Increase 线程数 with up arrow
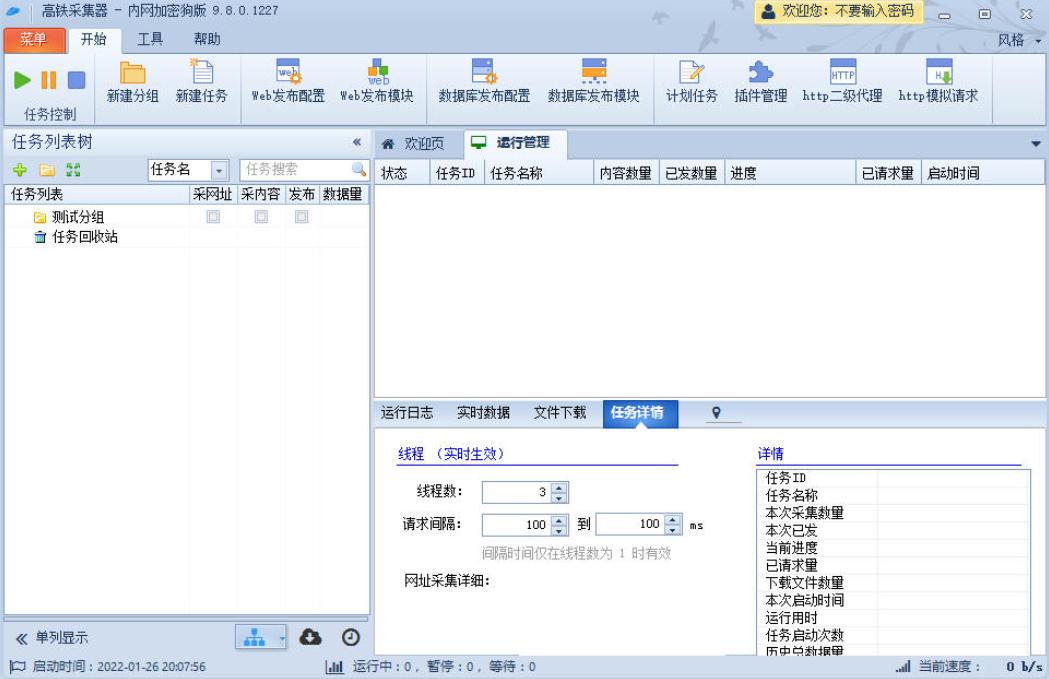This screenshot has width=1049, height=679. [559, 487]
